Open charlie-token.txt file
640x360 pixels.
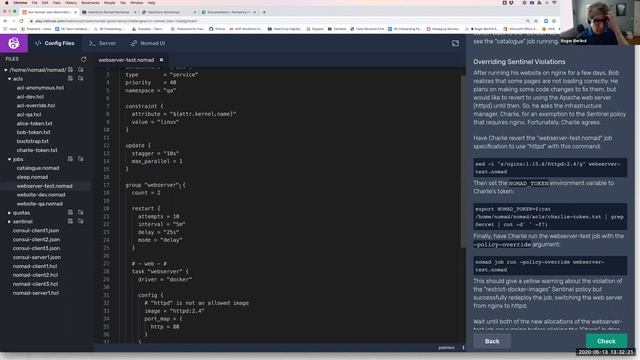pos(37,150)
